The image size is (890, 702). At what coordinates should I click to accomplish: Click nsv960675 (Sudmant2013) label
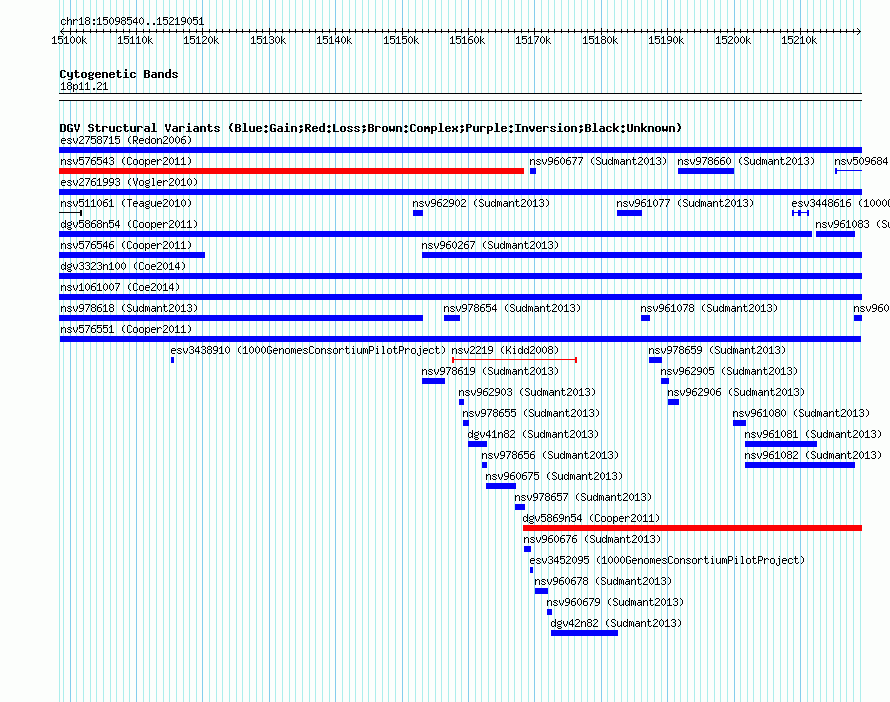[x=554, y=476]
